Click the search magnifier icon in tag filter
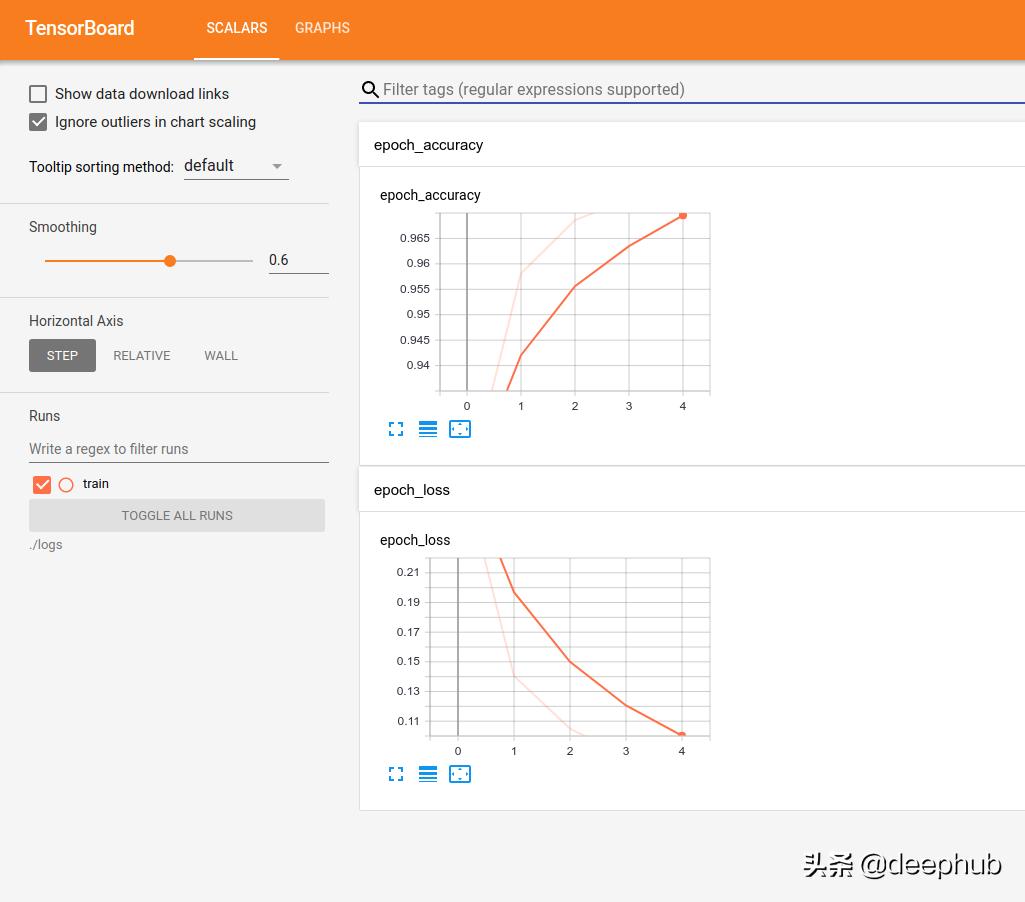The height and width of the screenshot is (902, 1025). point(370,90)
